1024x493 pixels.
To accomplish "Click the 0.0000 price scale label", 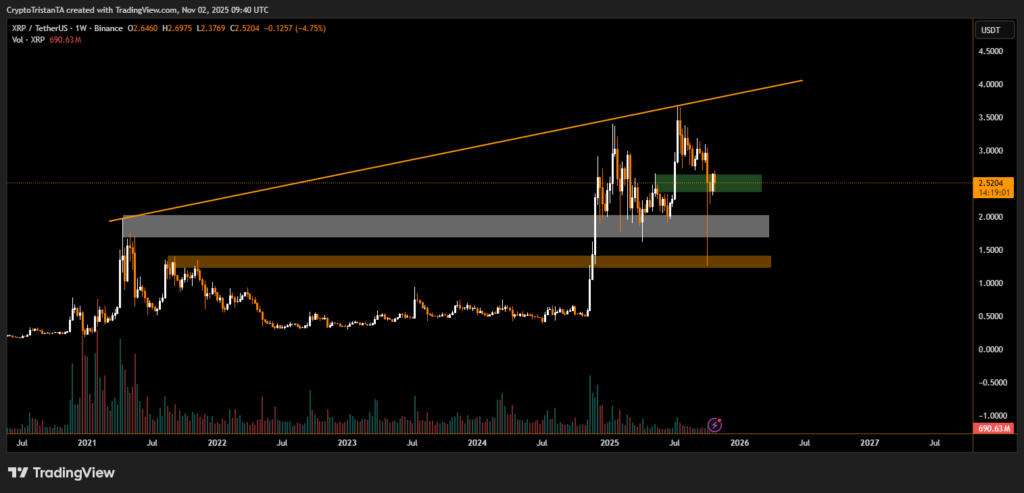I will [x=993, y=349].
